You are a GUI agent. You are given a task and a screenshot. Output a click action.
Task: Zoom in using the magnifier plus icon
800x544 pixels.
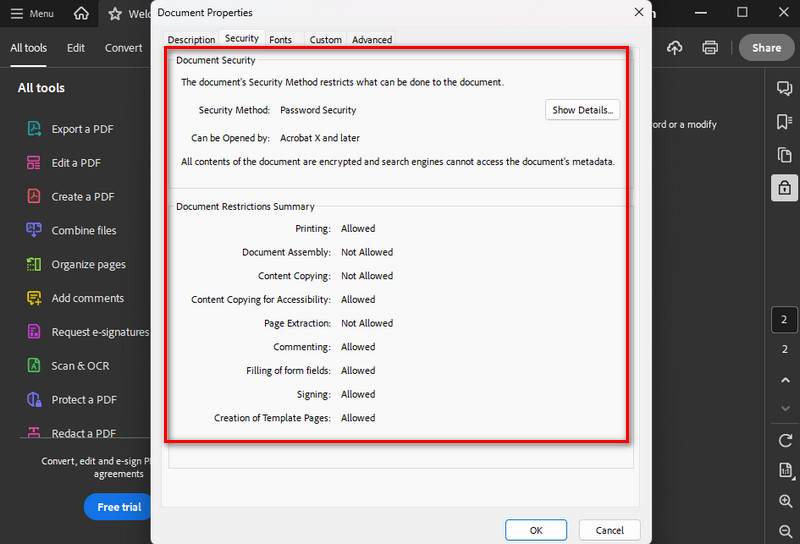[784, 502]
